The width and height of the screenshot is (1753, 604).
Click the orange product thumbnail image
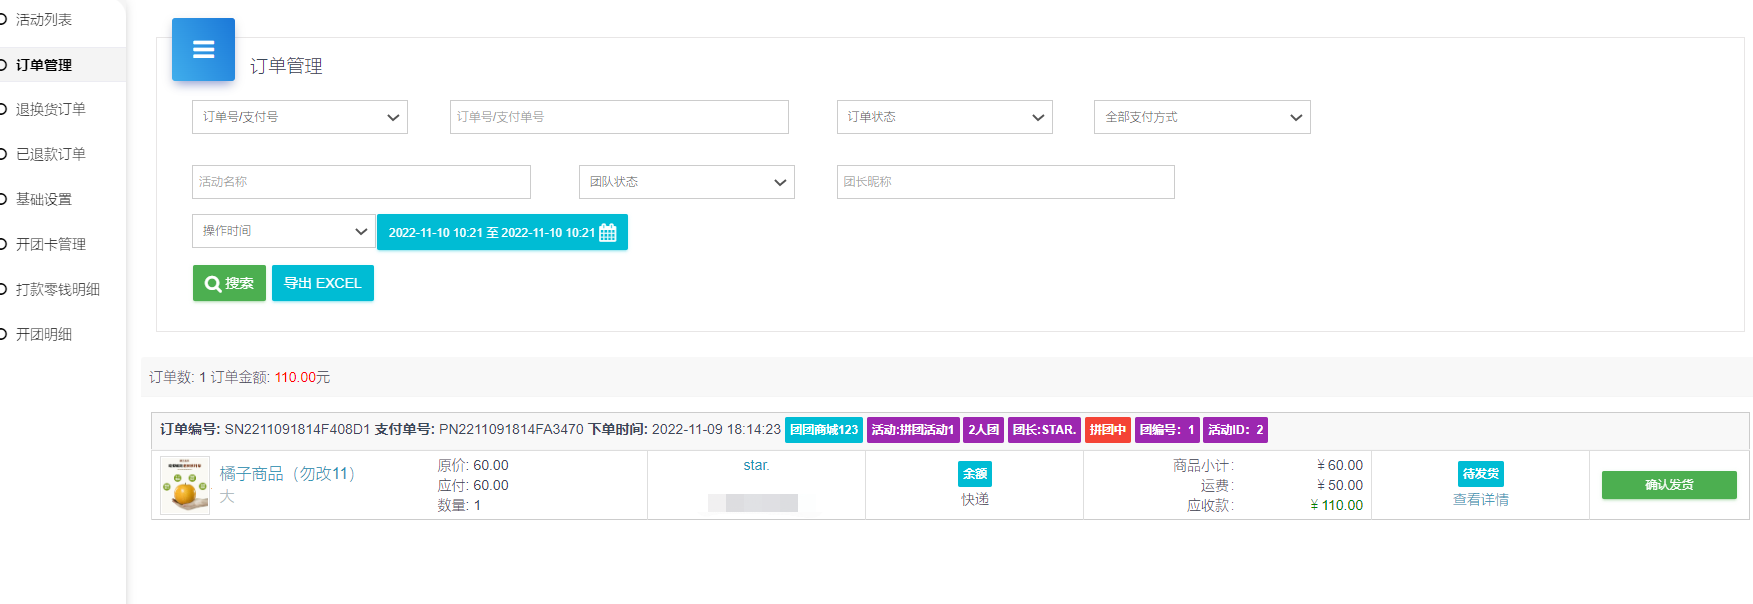[x=185, y=485]
